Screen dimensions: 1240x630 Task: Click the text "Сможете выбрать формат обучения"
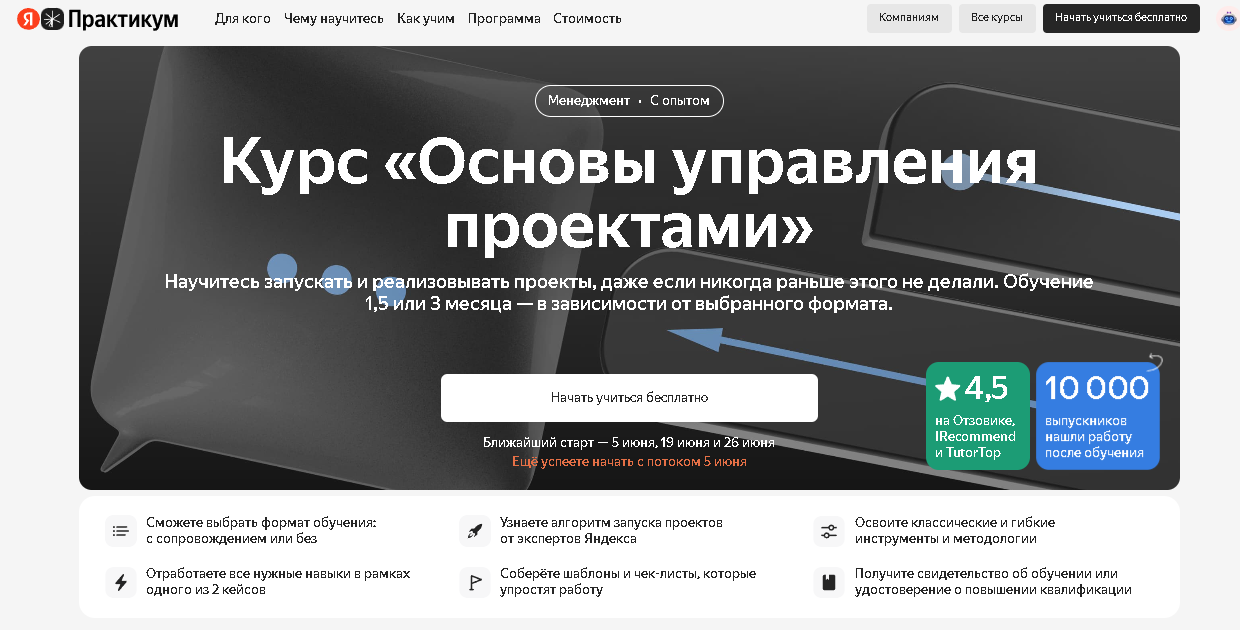(x=261, y=523)
